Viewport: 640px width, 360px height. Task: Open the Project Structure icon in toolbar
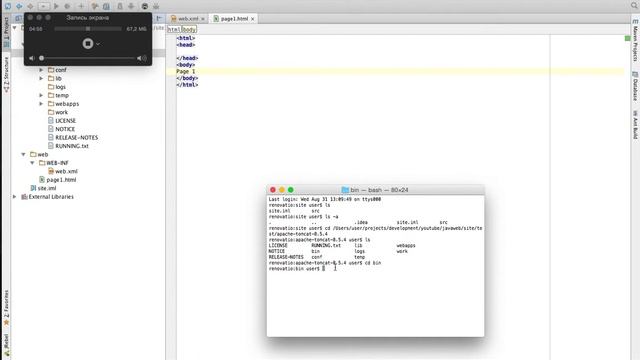click(106, 6)
